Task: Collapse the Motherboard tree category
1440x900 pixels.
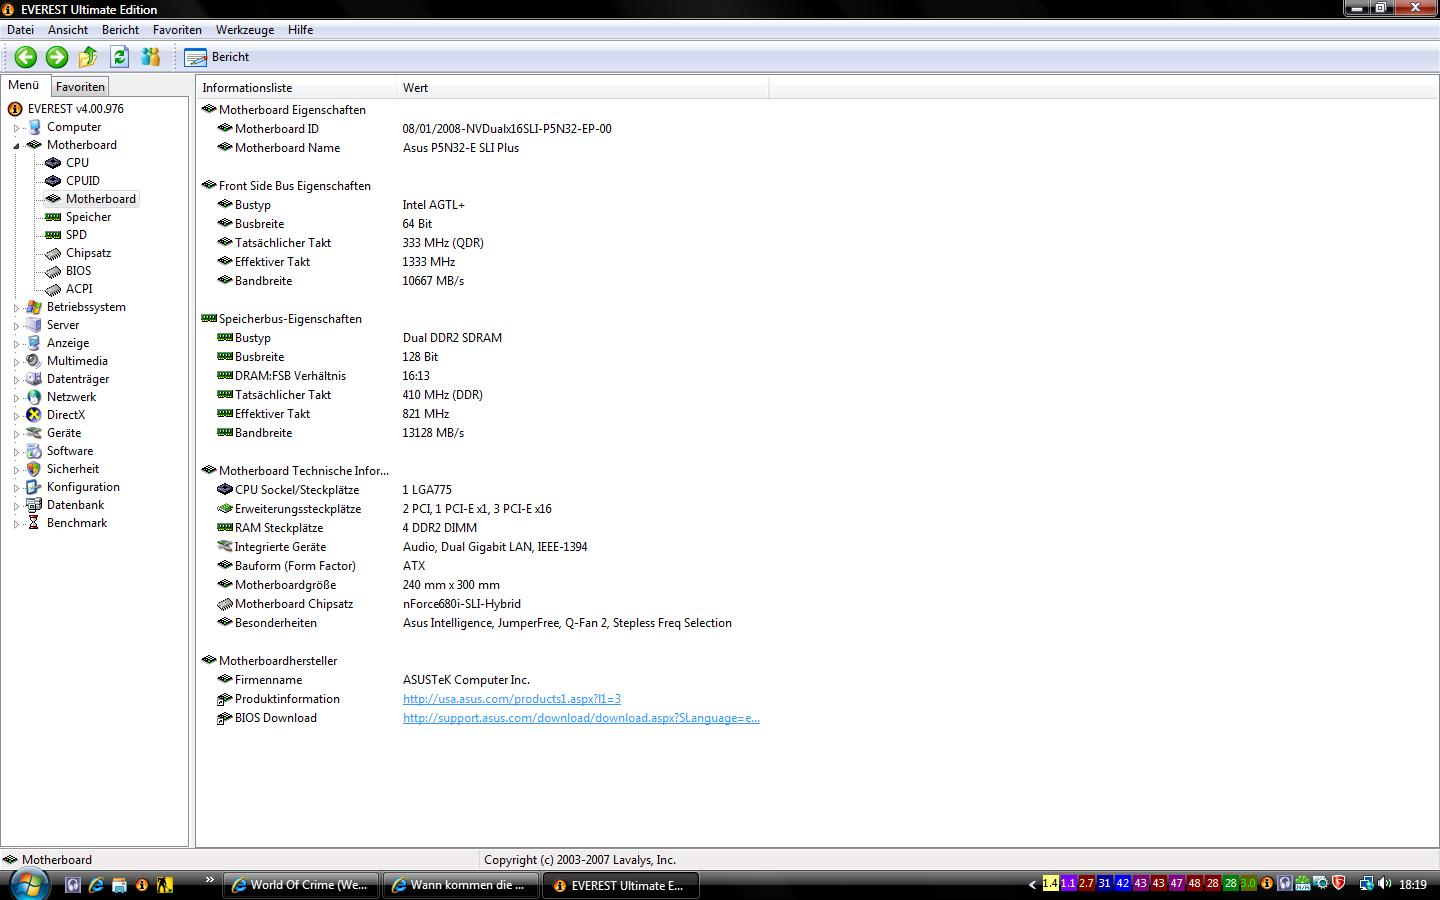Action: (x=17, y=146)
